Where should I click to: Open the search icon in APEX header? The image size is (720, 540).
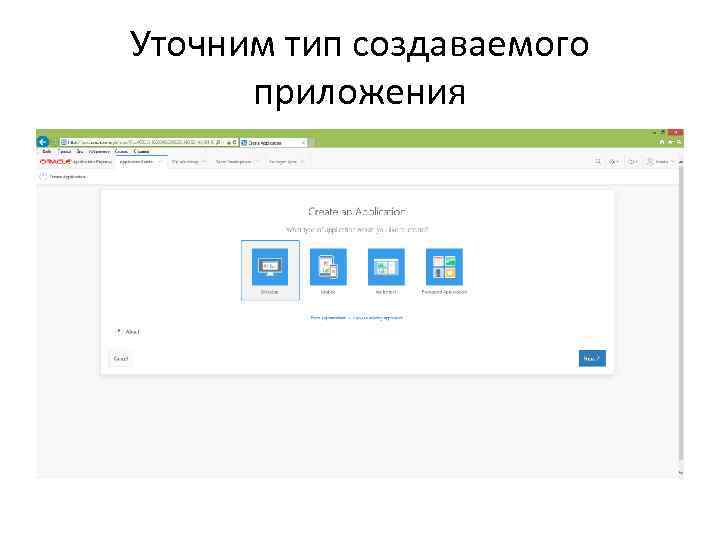pyautogui.click(x=598, y=162)
